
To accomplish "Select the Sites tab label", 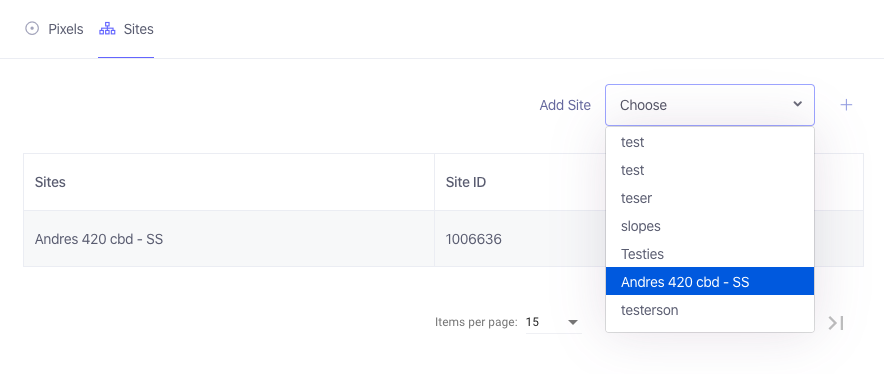I will point(139,29).
